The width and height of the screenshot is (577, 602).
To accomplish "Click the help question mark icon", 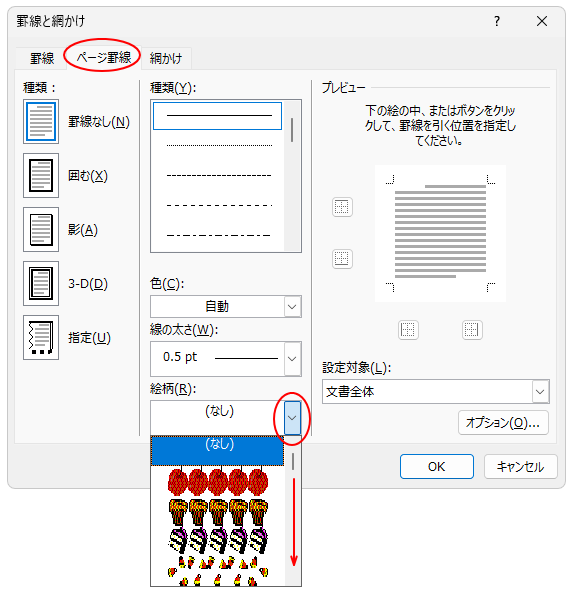I will (x=497, y=21).
